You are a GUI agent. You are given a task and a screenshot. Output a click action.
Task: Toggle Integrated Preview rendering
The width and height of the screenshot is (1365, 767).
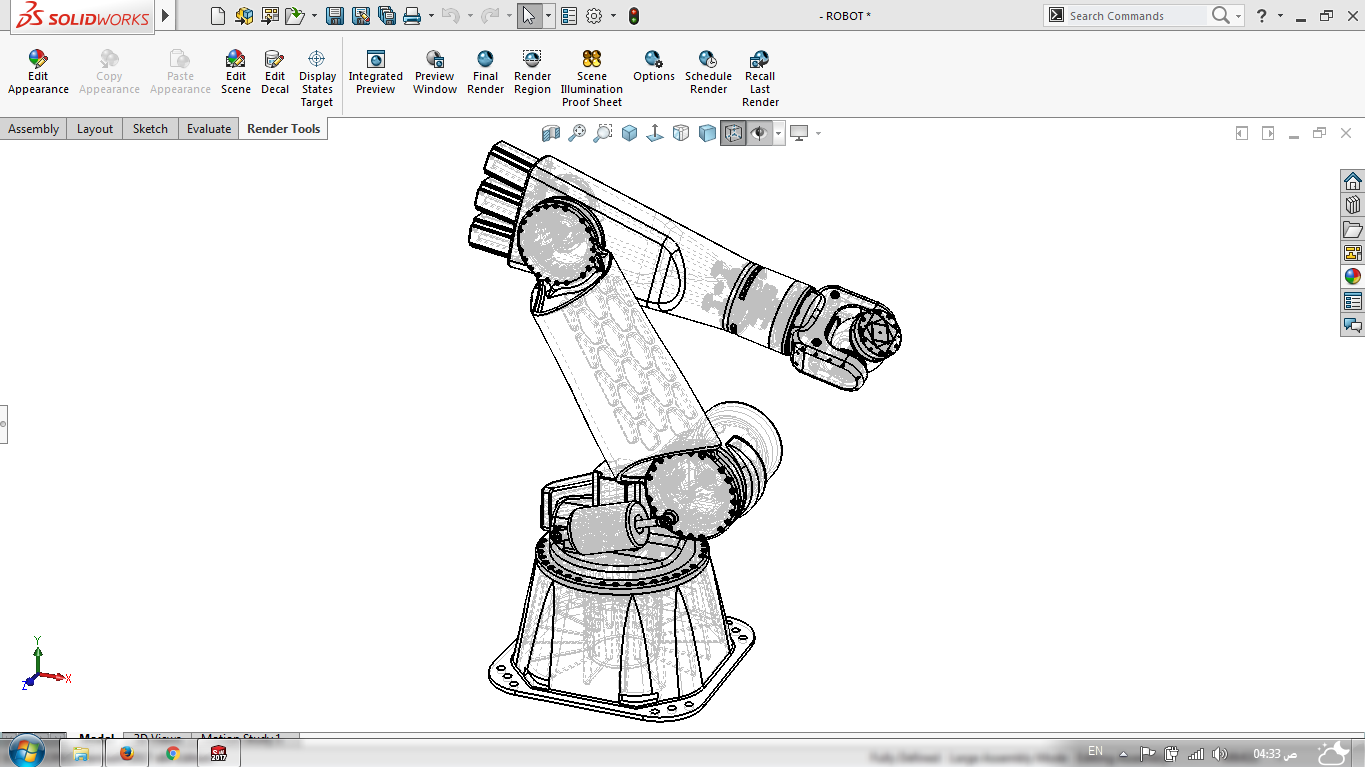click(x=375, y=72)
